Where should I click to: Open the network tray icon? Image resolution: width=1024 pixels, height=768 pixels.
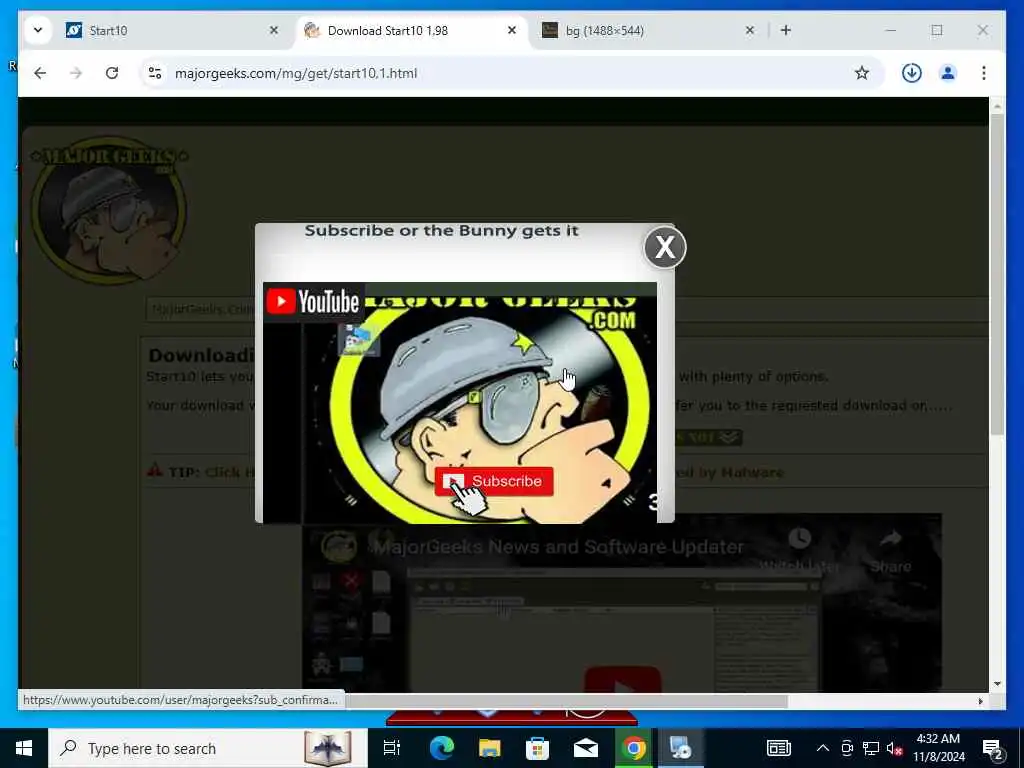pos(871,748)
